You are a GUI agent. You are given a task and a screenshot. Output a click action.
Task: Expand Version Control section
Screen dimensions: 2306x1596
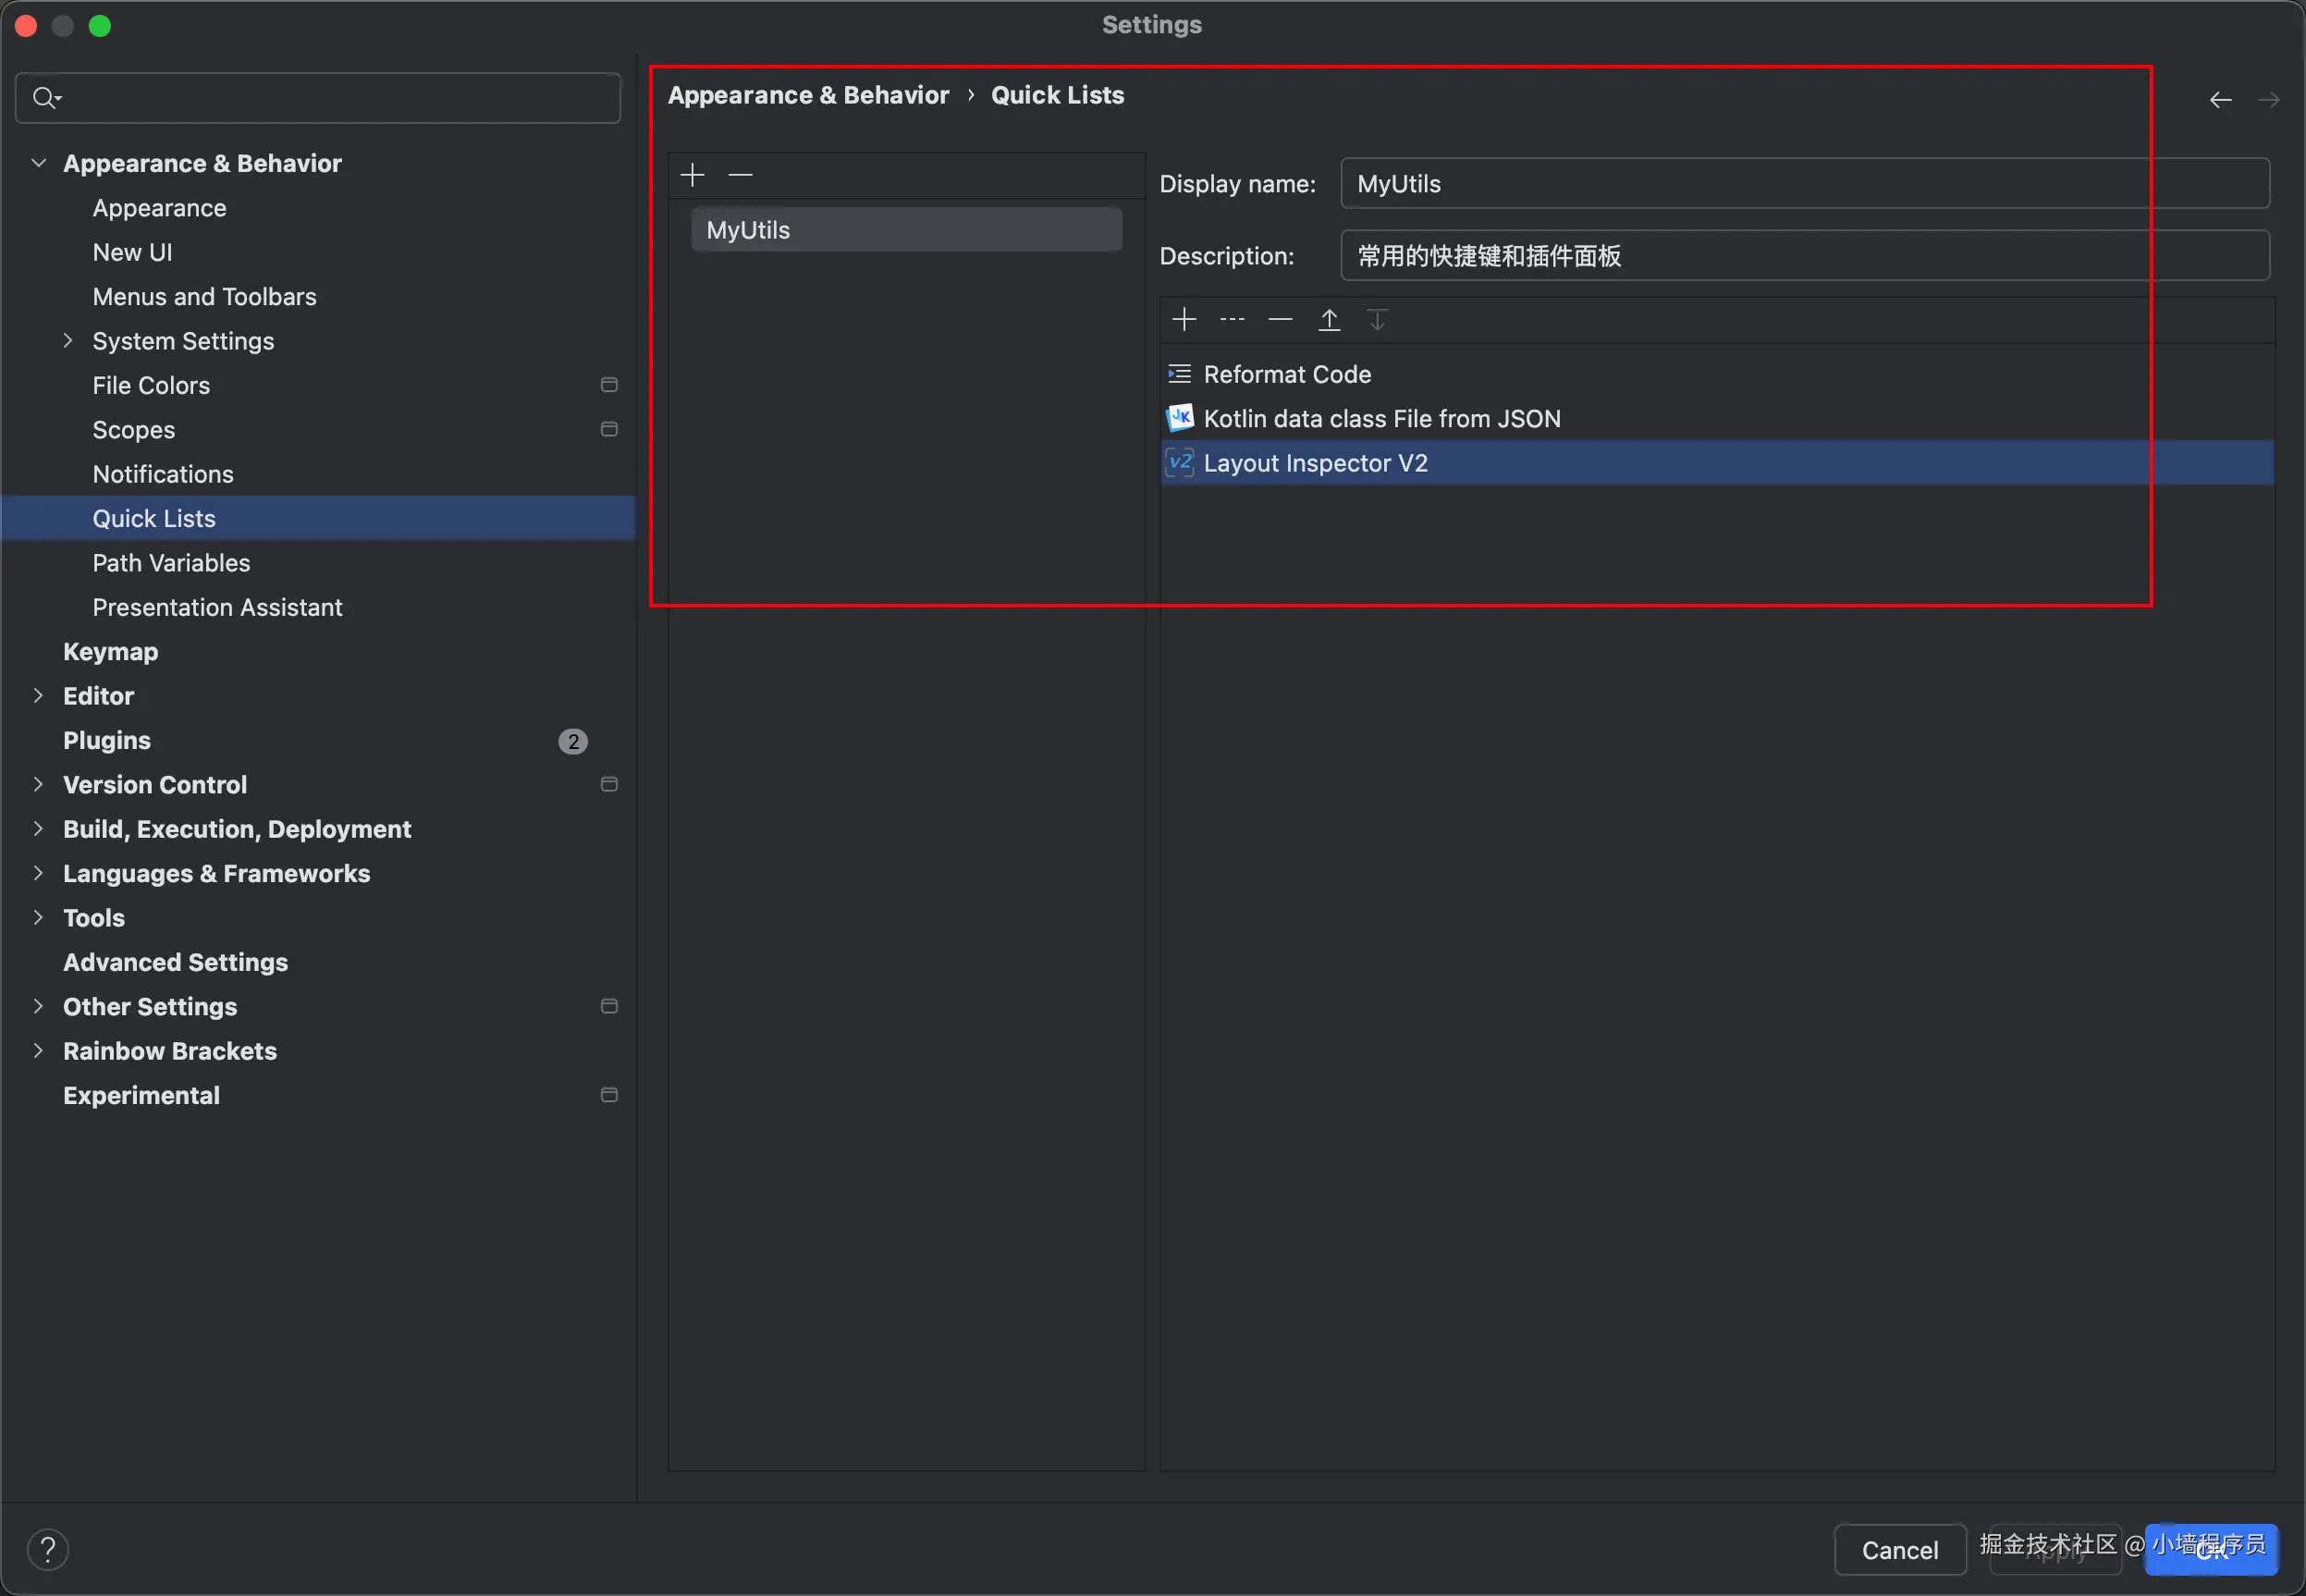(38, 784)
